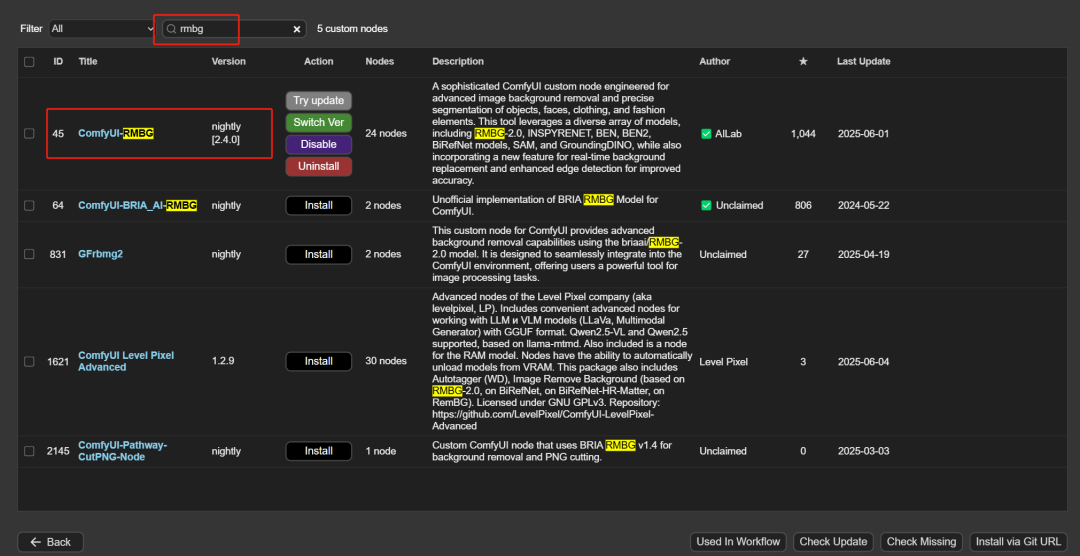Click the Check Update button

click(x=833, y=542)
